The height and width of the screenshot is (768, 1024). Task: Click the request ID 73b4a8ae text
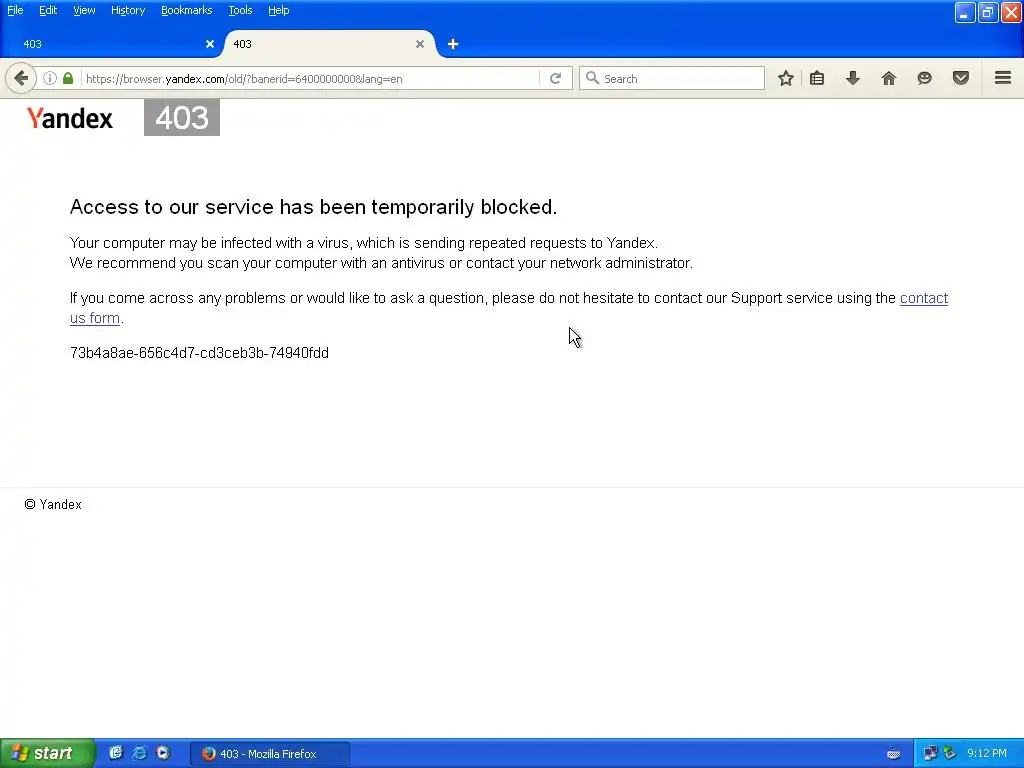199,353
